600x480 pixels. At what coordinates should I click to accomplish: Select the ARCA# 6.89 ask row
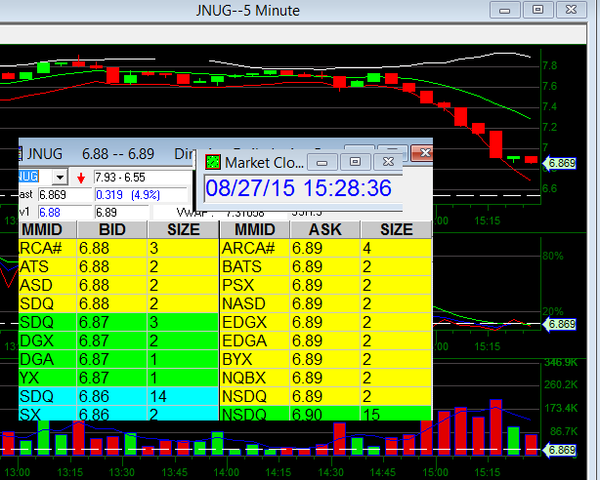coord(325,247)
